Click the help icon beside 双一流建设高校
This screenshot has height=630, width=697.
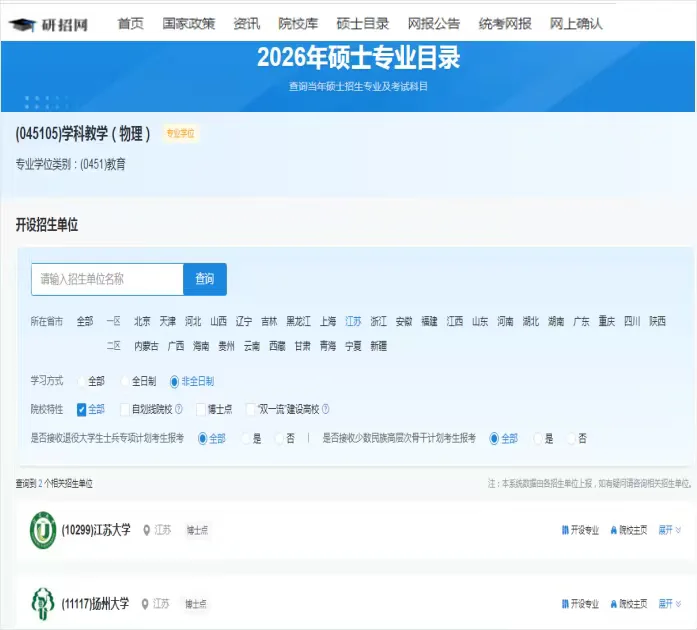click(x=325, y=409)
